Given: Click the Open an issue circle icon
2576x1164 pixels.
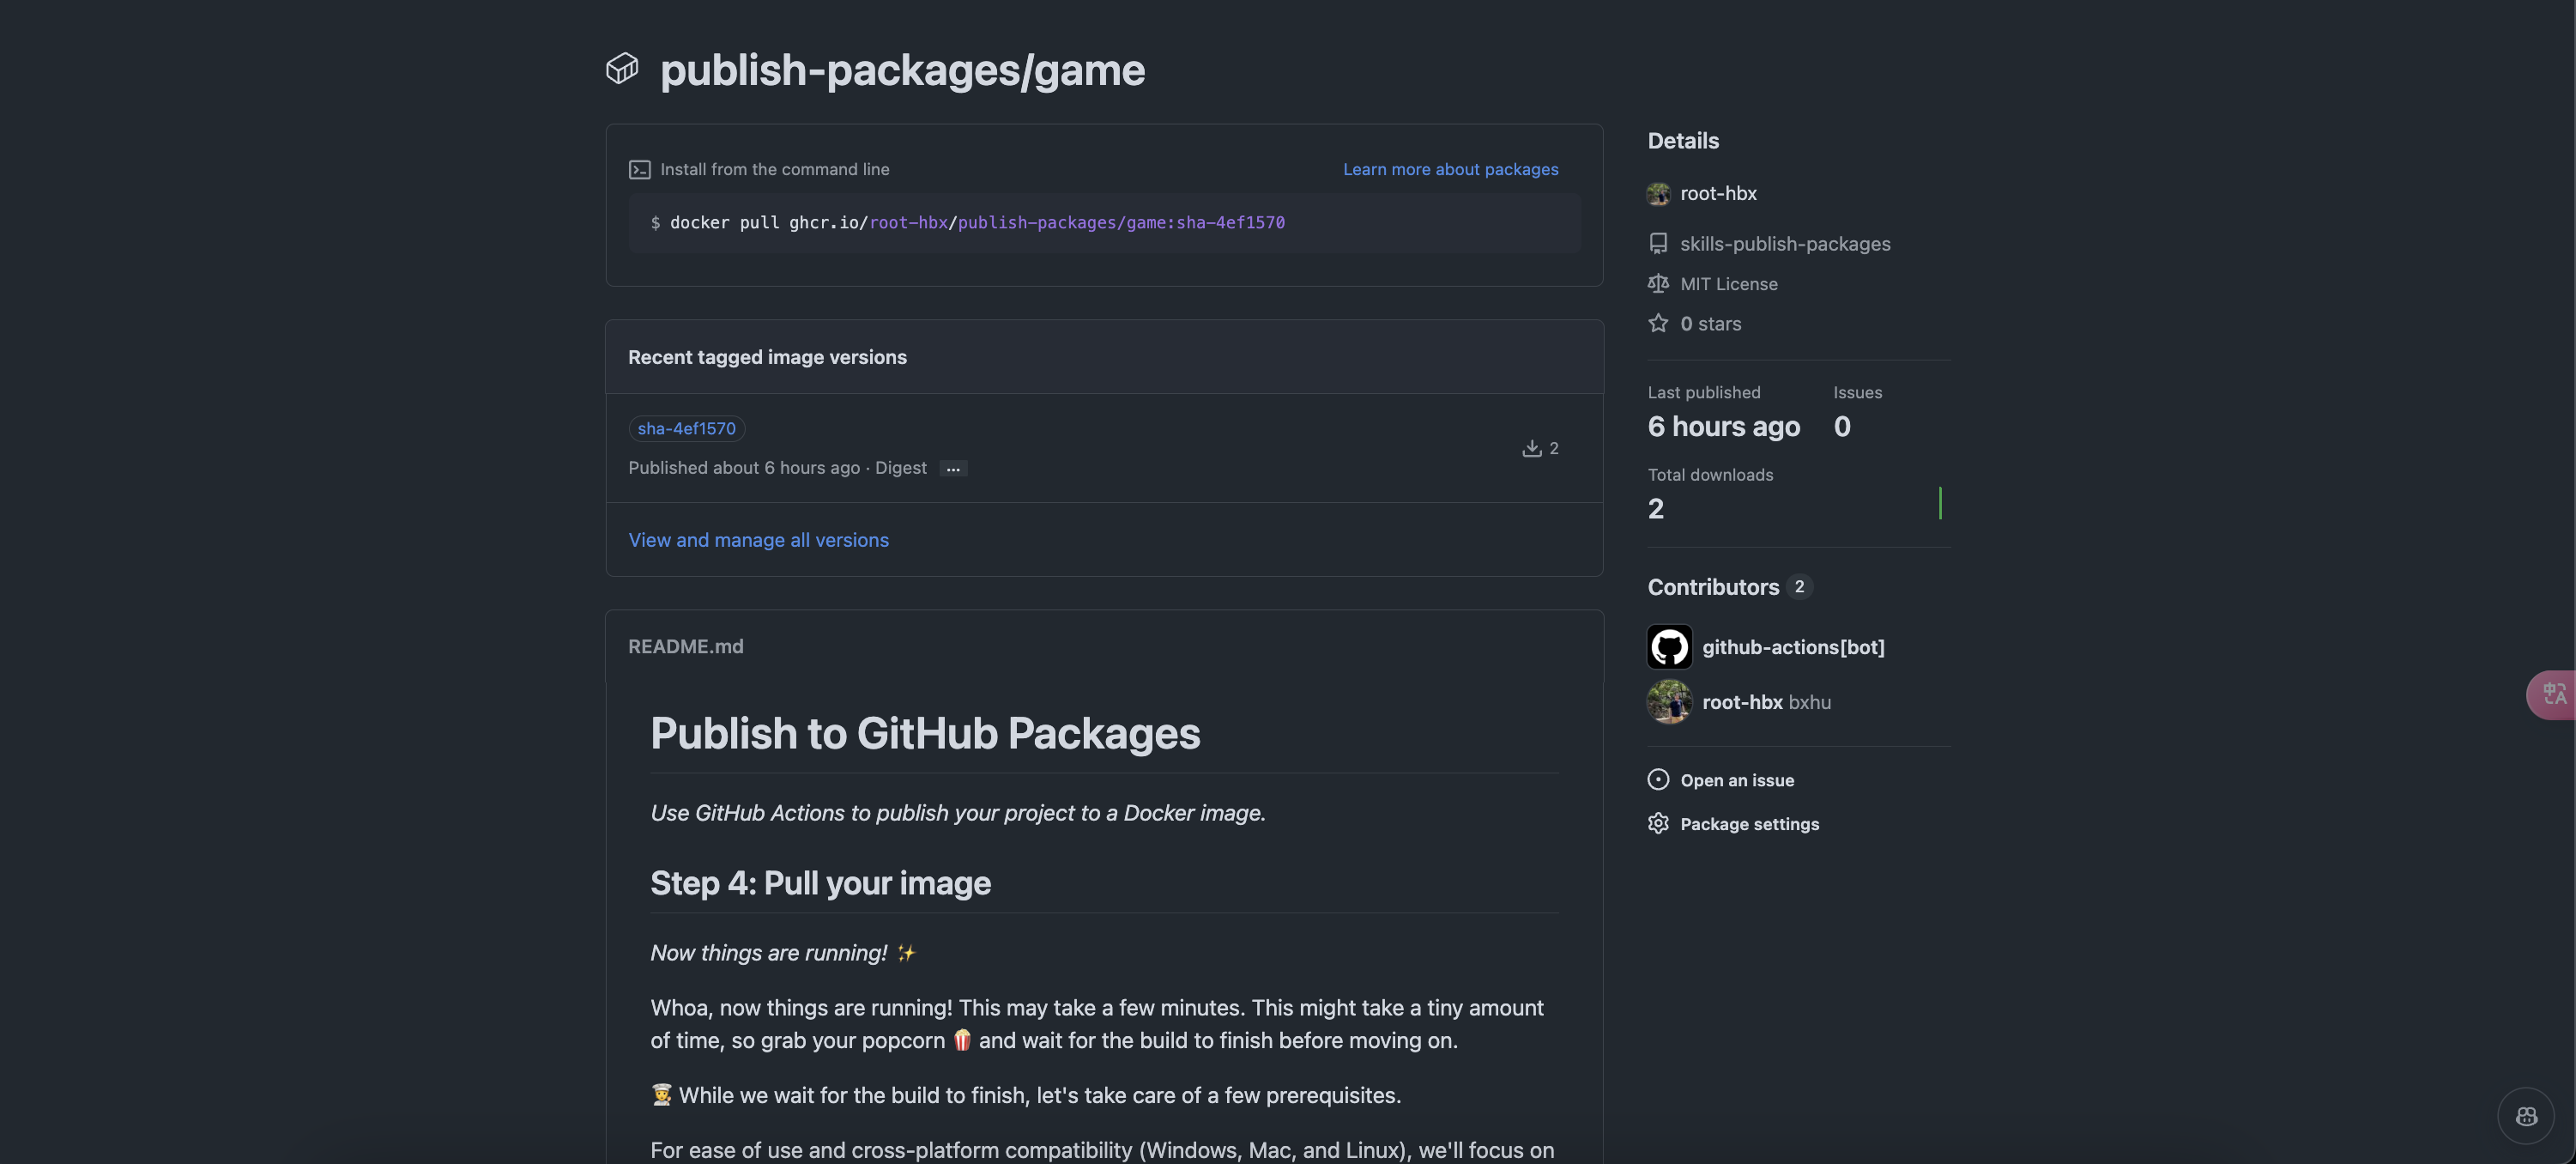Looking at the screenshot, I should coord(1657,779).
